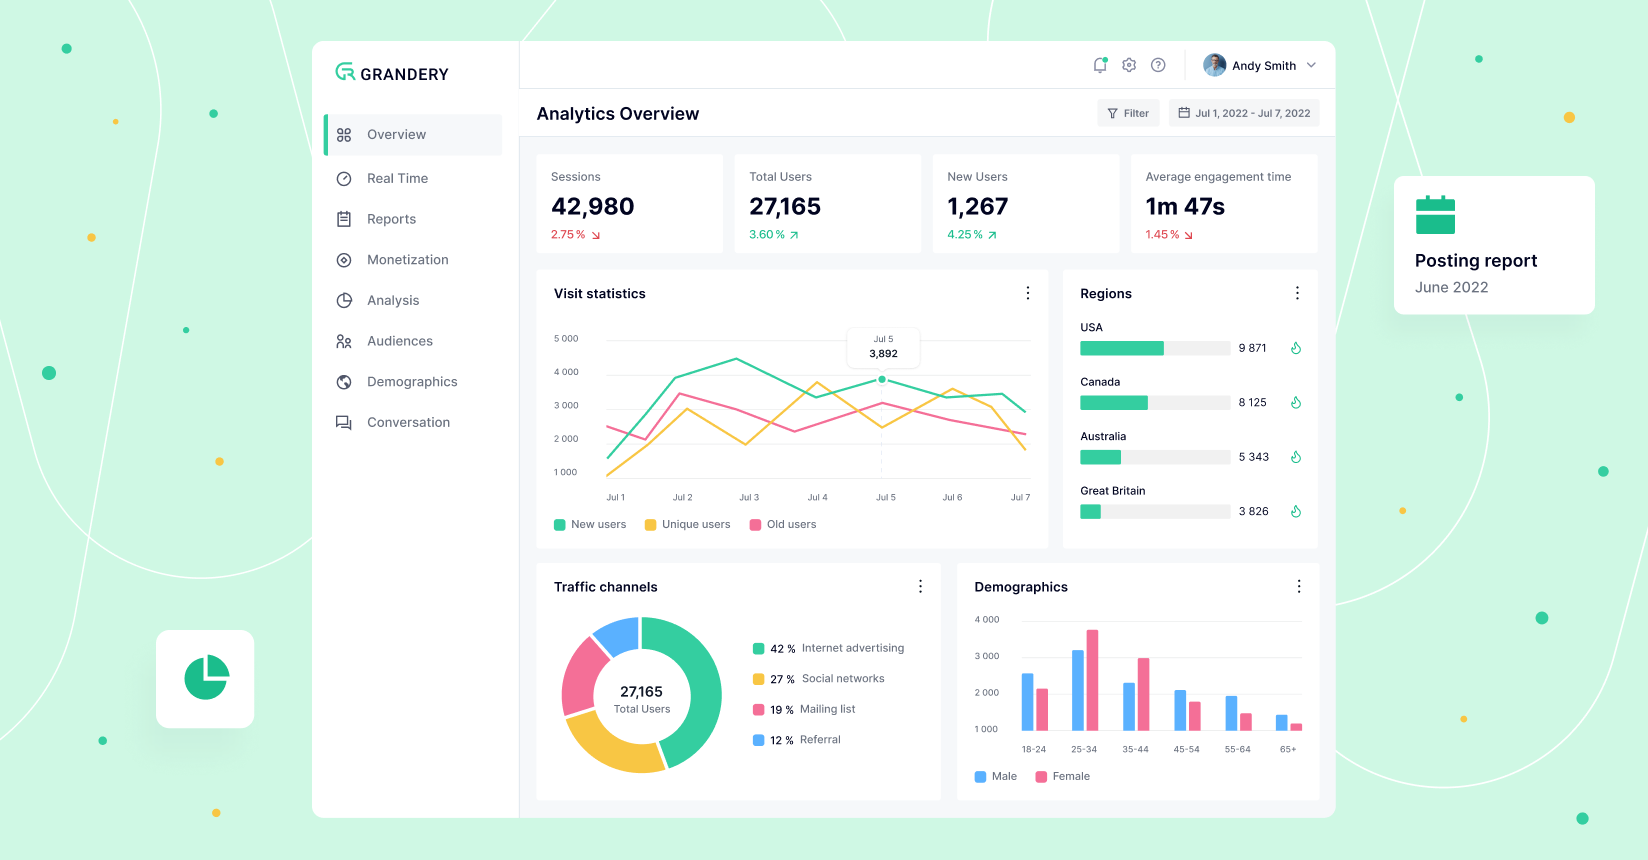Click the Grandery logo icon
The height and width of the screenshot is (860, 1648).
pos(345,72)
